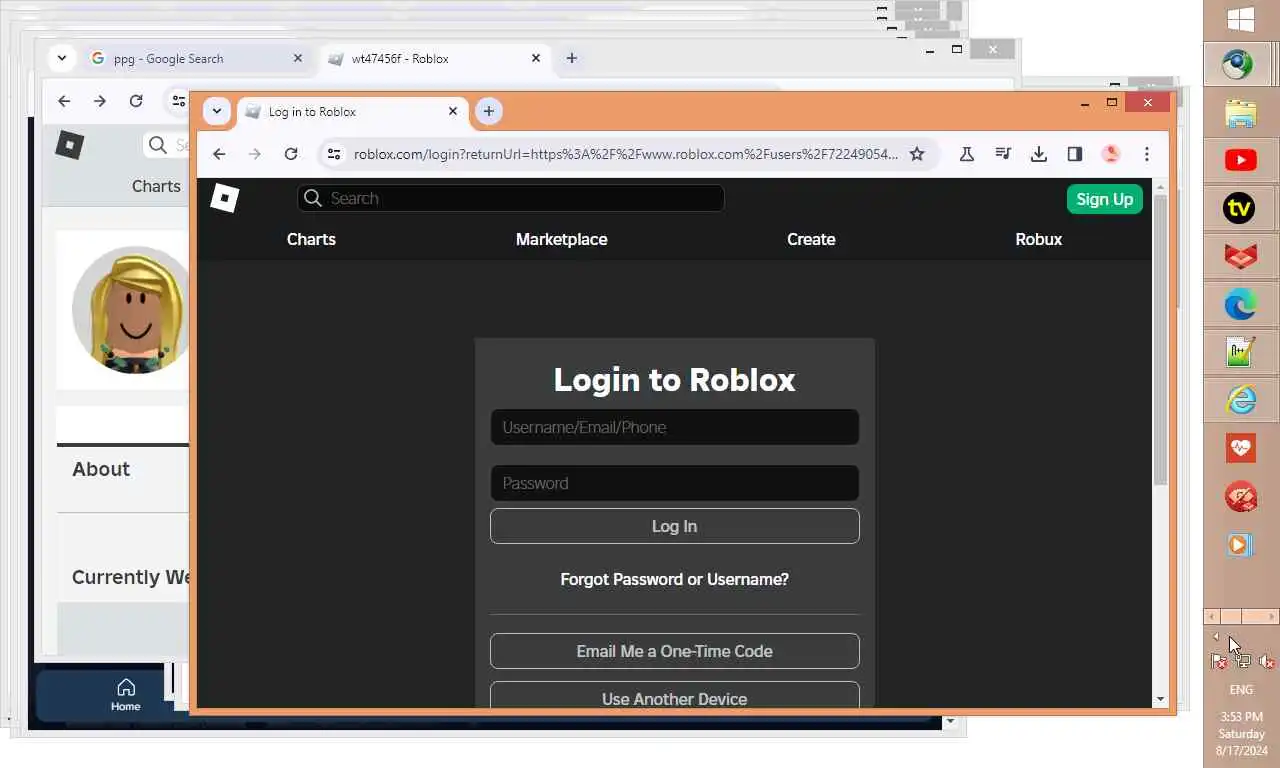Click the scroll down arrow of the login page

(x=1160, y=699)
